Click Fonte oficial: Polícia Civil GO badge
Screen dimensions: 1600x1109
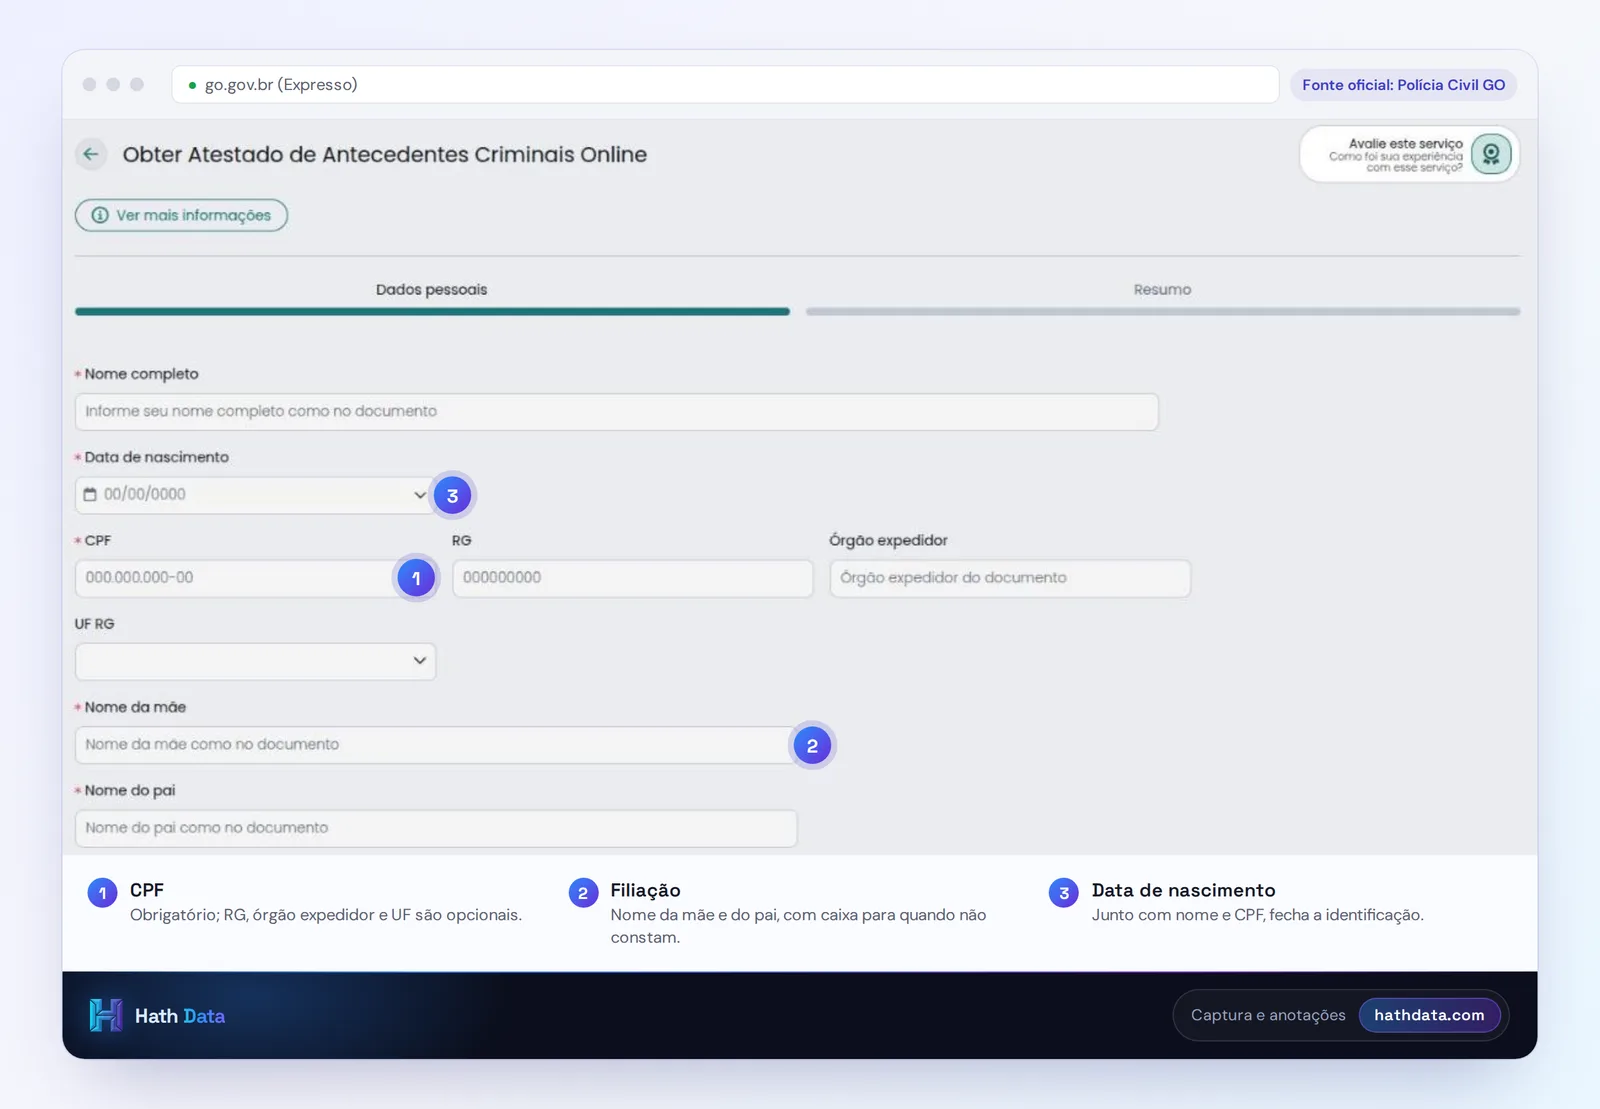click(1403, 85)
